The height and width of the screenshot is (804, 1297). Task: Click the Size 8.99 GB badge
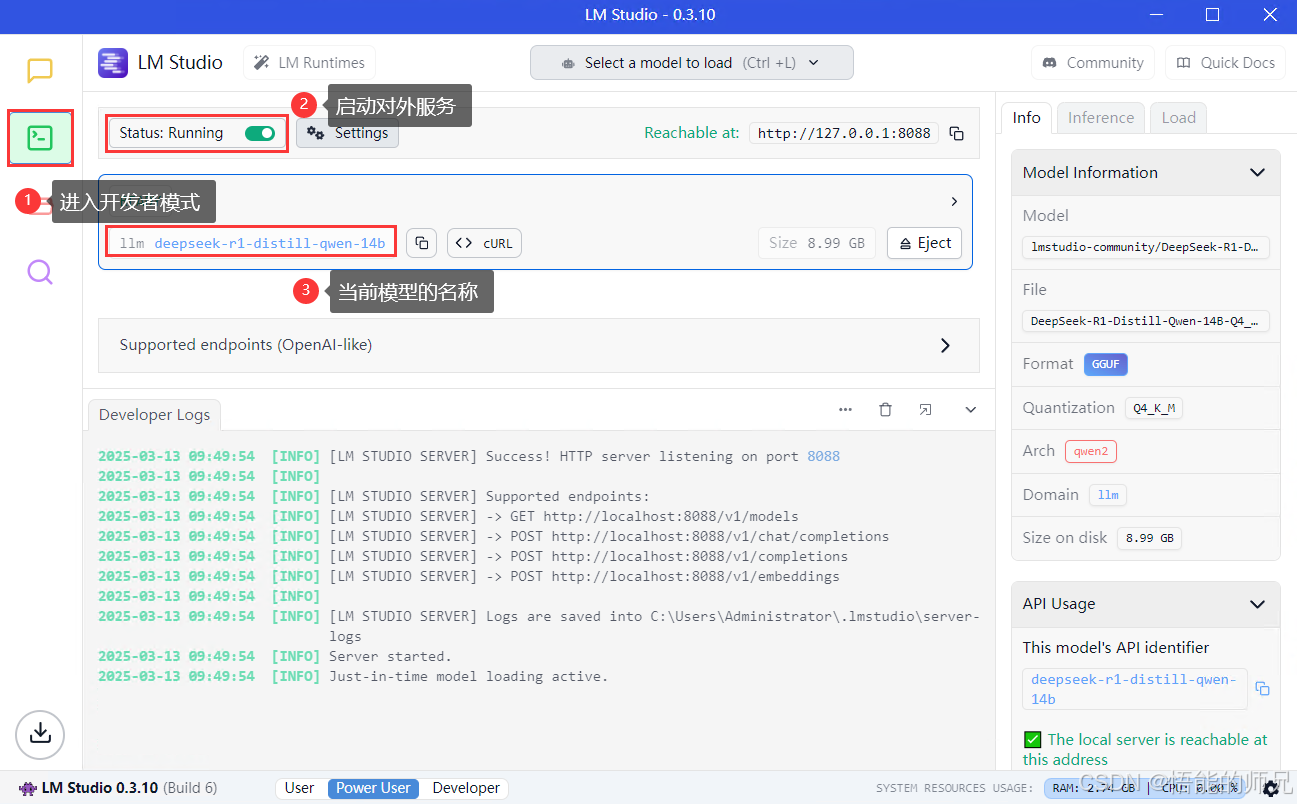pos(817,243)
